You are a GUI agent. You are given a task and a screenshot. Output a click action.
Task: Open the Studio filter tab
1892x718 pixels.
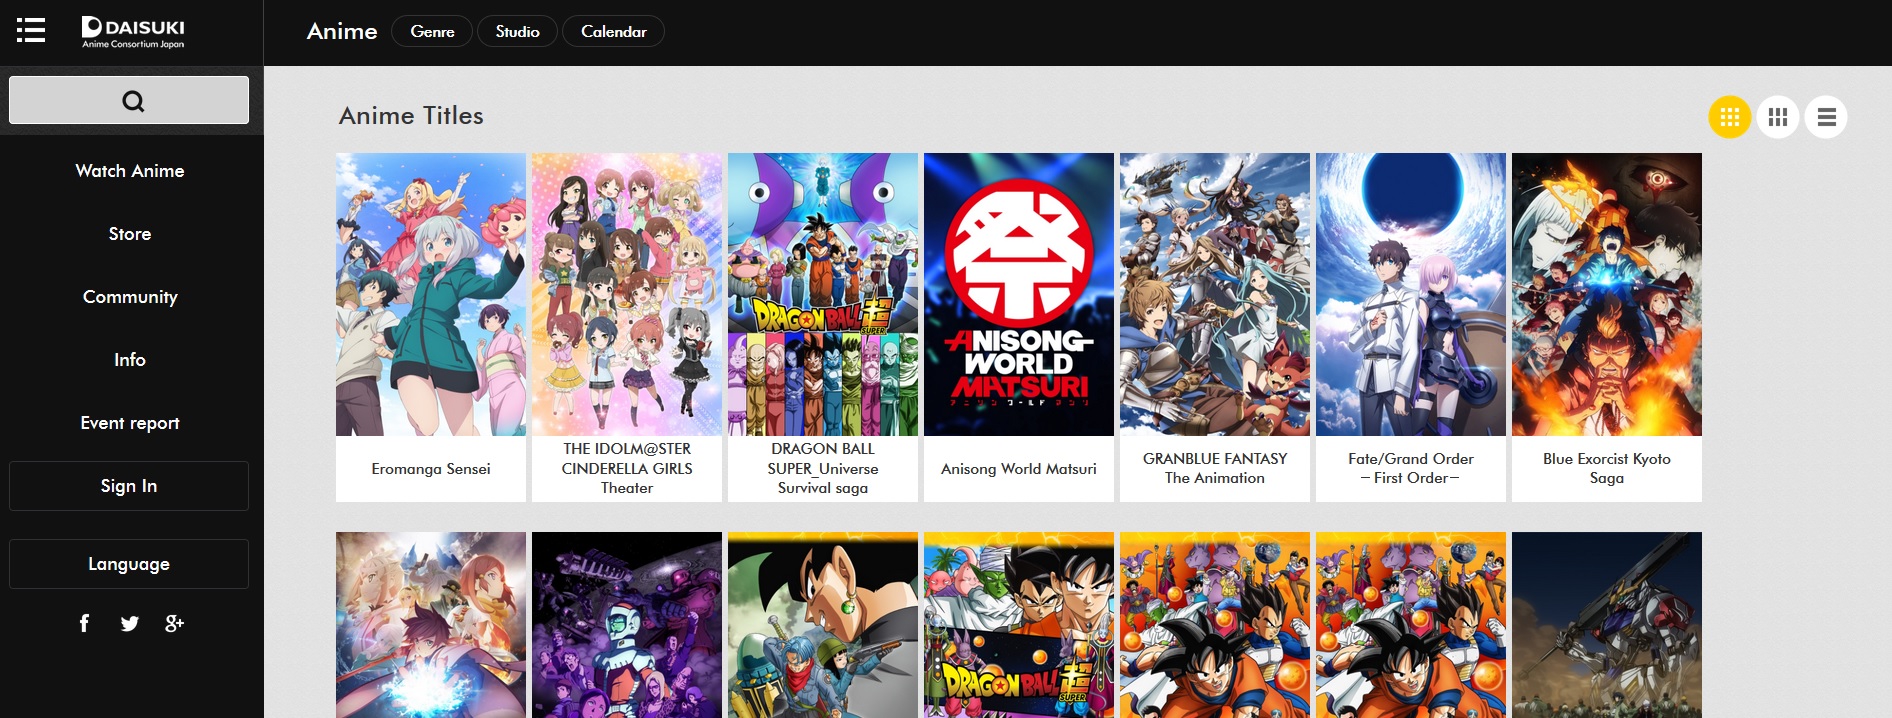coord(517,31)
